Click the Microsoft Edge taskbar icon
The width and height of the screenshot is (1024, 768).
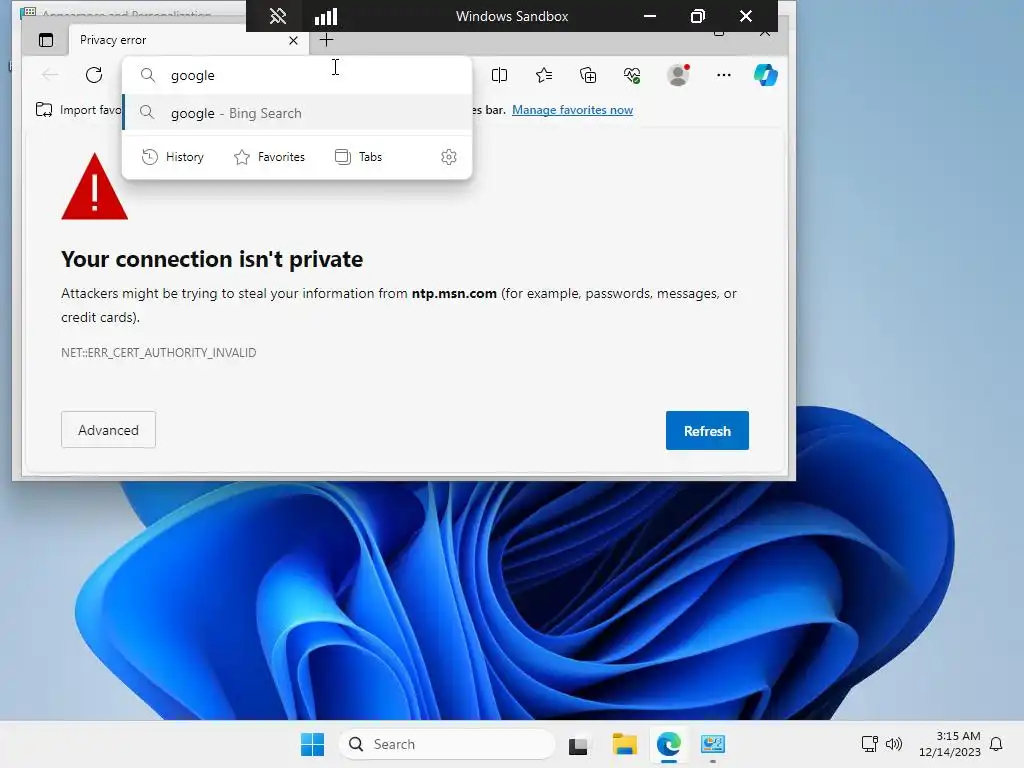[669, 744]
